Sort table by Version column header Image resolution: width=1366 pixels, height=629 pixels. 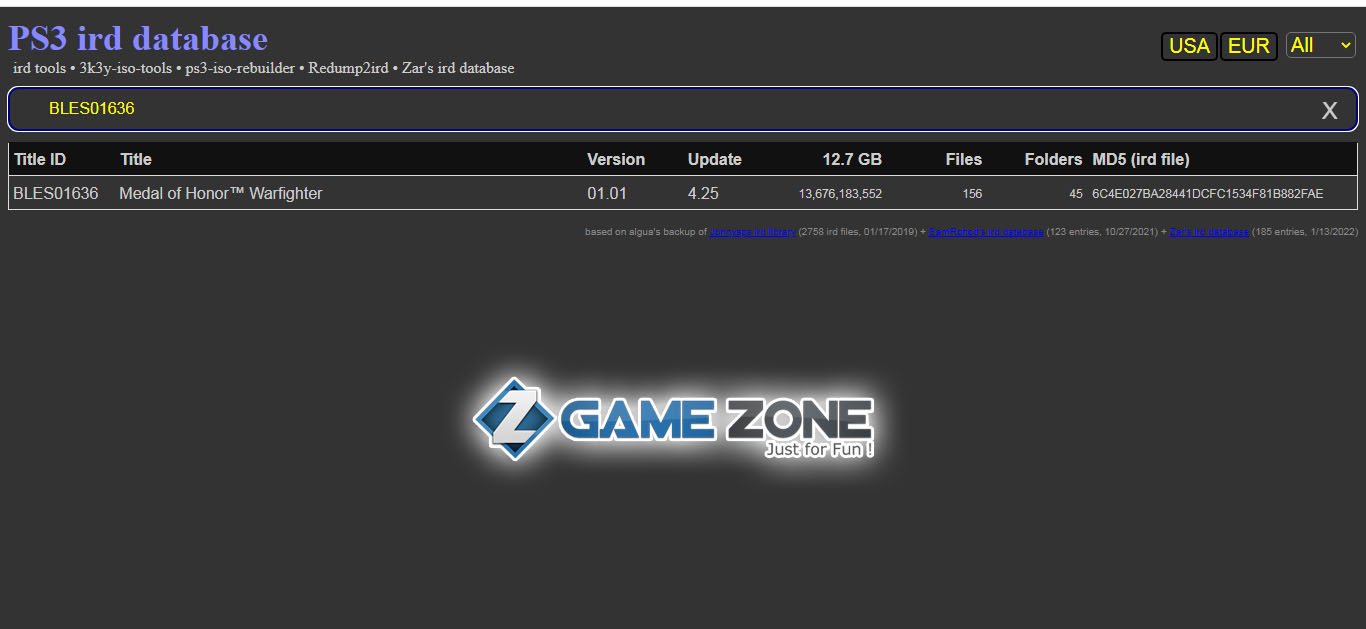615,159
